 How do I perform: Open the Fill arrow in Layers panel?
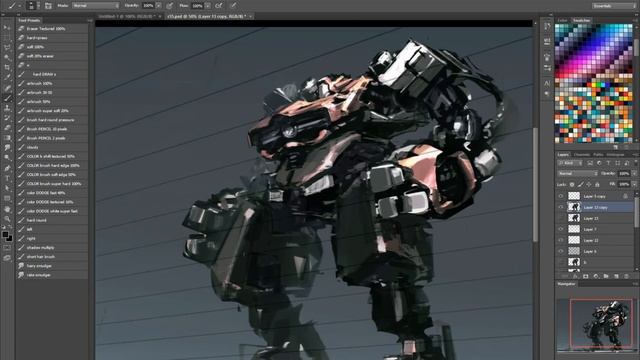tap(634, 184)
